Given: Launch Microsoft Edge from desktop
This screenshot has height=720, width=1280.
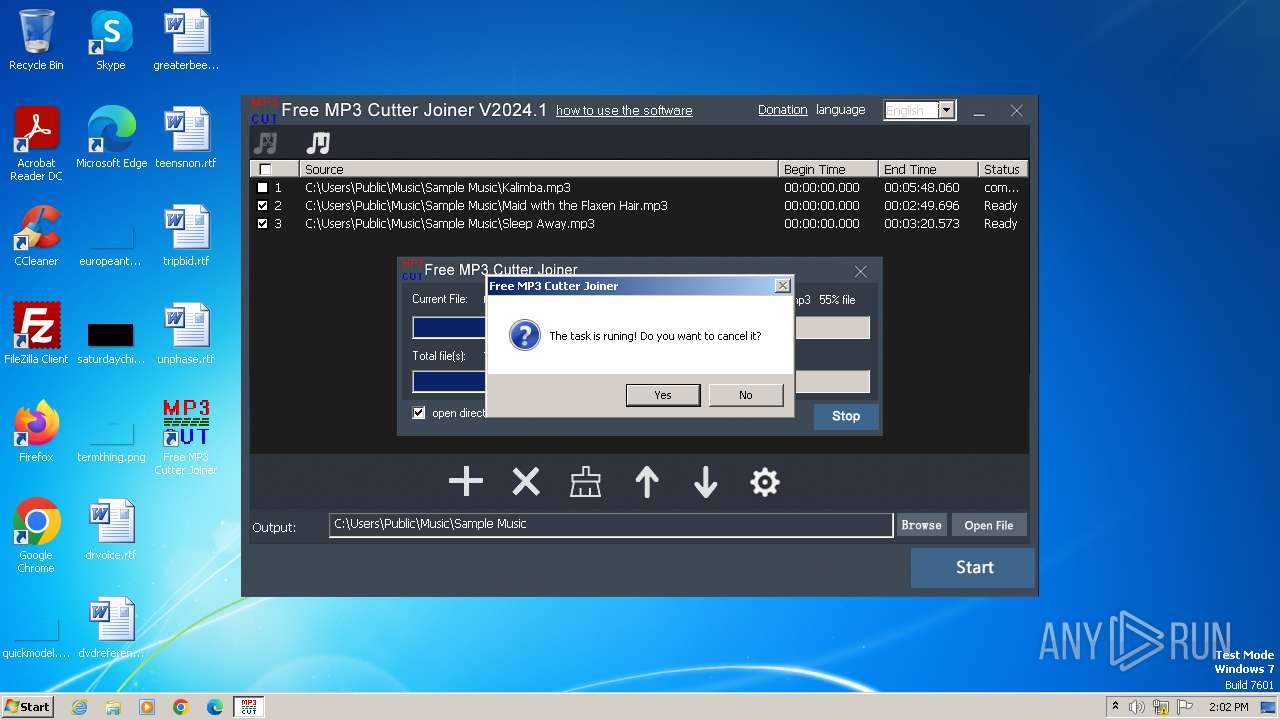Looking at the screenshot, I should tap(111, 138).
